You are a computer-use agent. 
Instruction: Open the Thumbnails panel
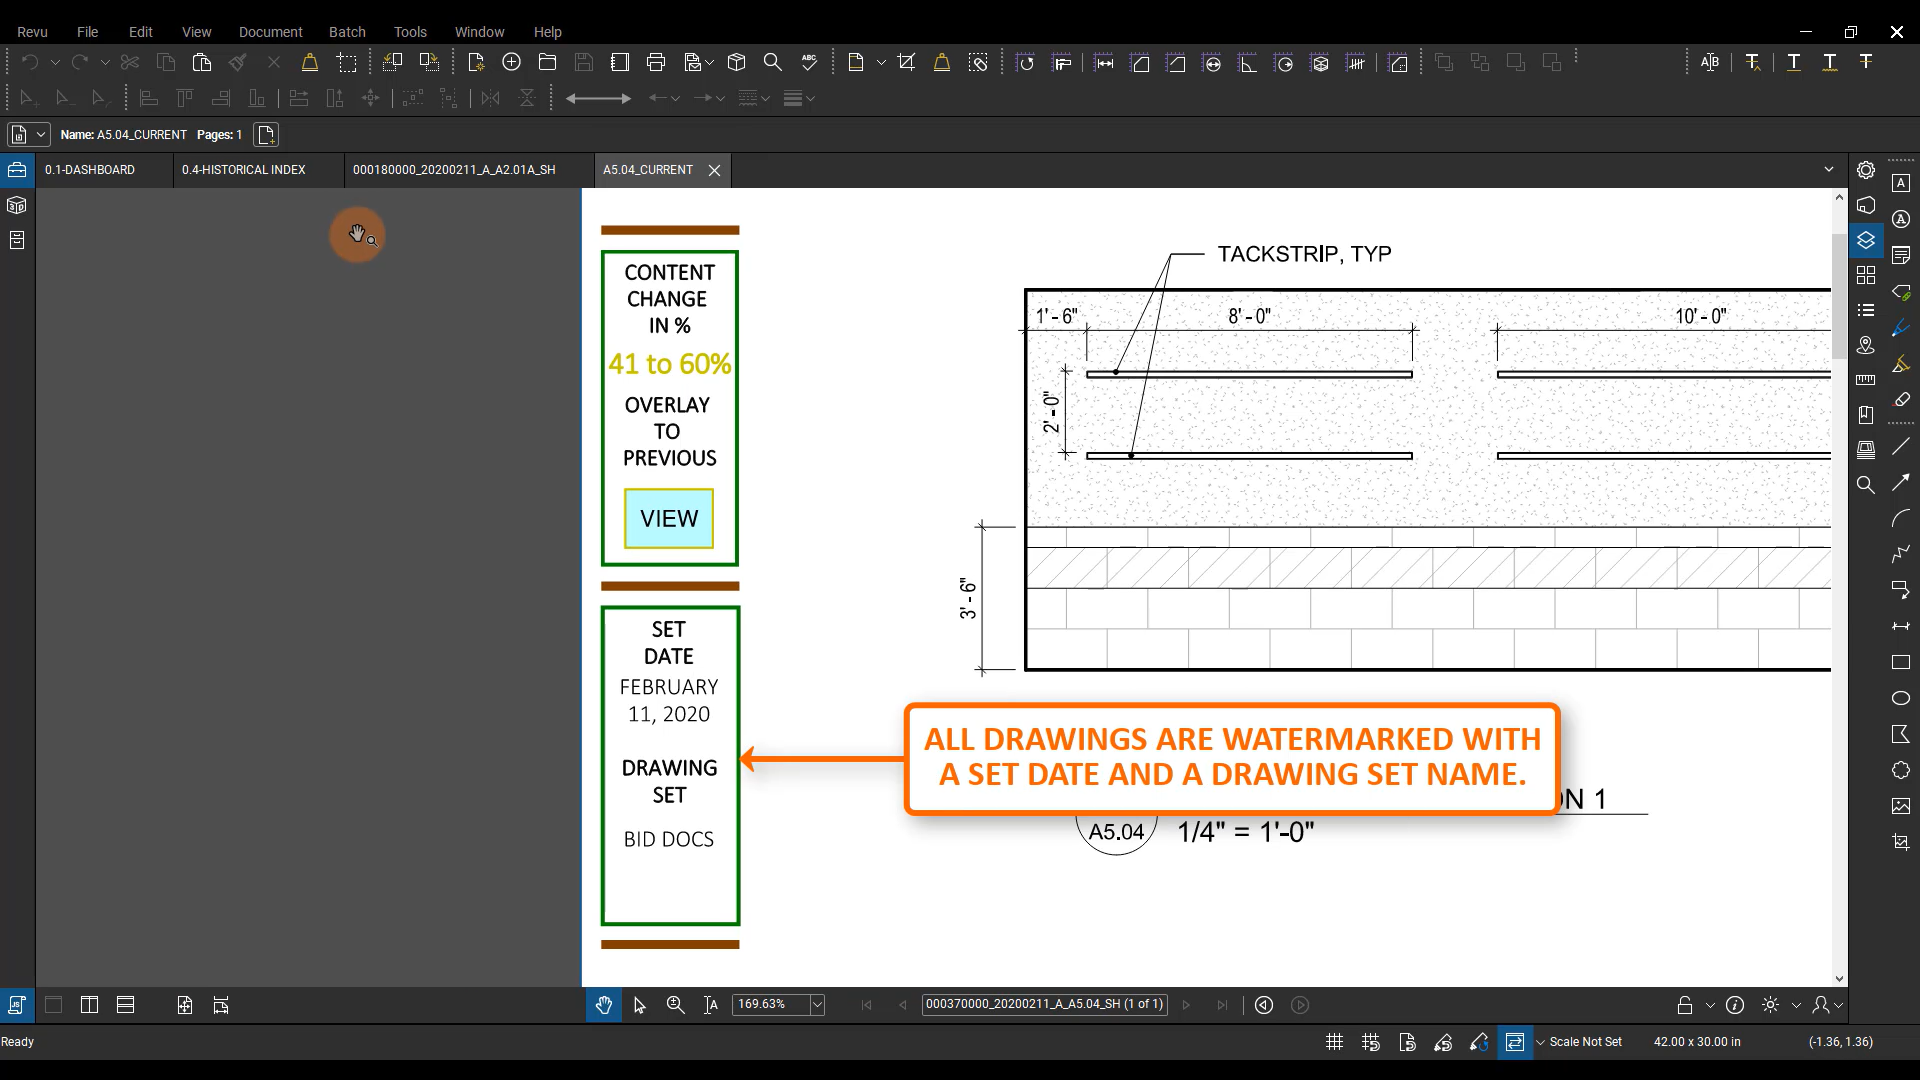coord(1865,275)
